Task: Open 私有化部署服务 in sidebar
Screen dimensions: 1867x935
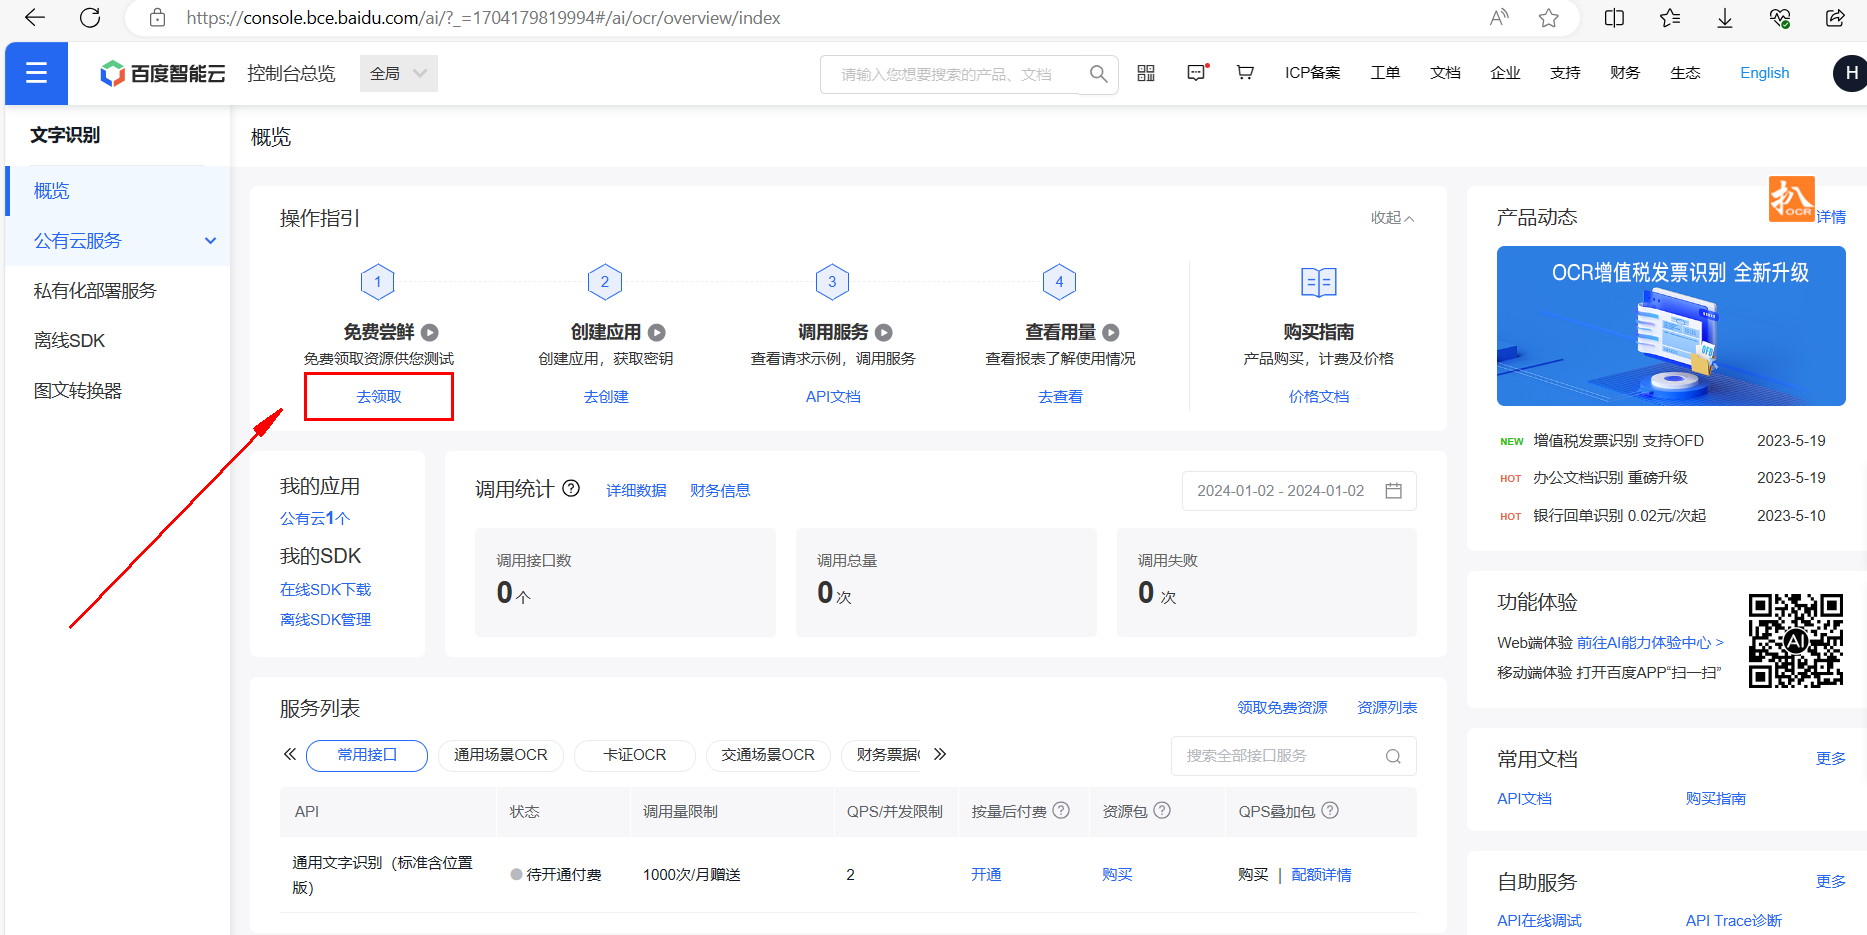Action: [x=95, y=291]
